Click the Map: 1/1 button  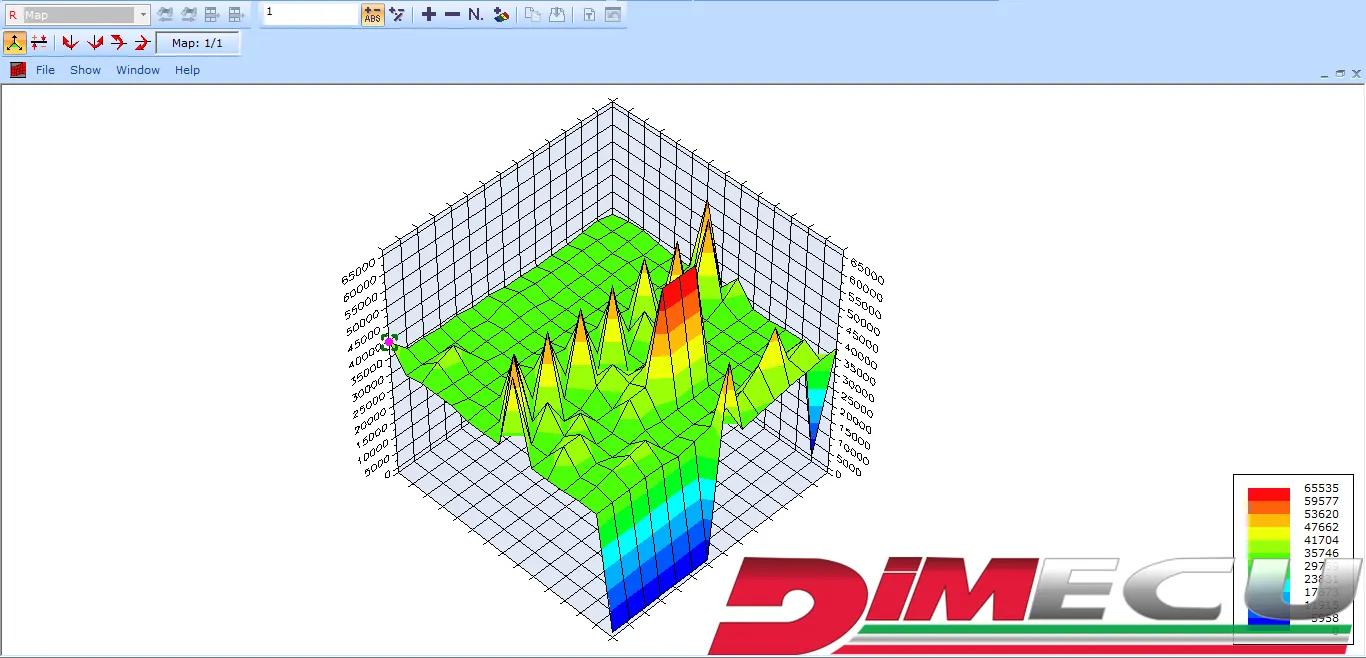click(x=197, y=43)
